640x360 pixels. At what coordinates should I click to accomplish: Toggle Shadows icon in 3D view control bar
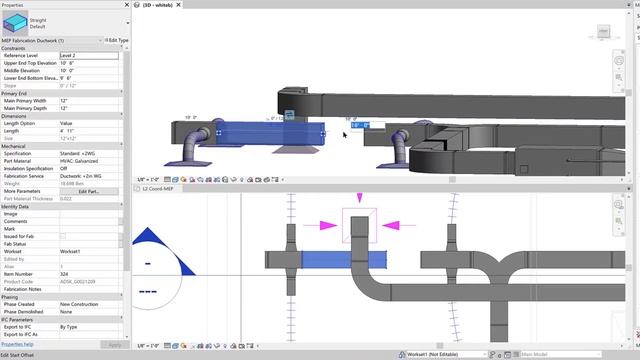click(x=192, y=180)
